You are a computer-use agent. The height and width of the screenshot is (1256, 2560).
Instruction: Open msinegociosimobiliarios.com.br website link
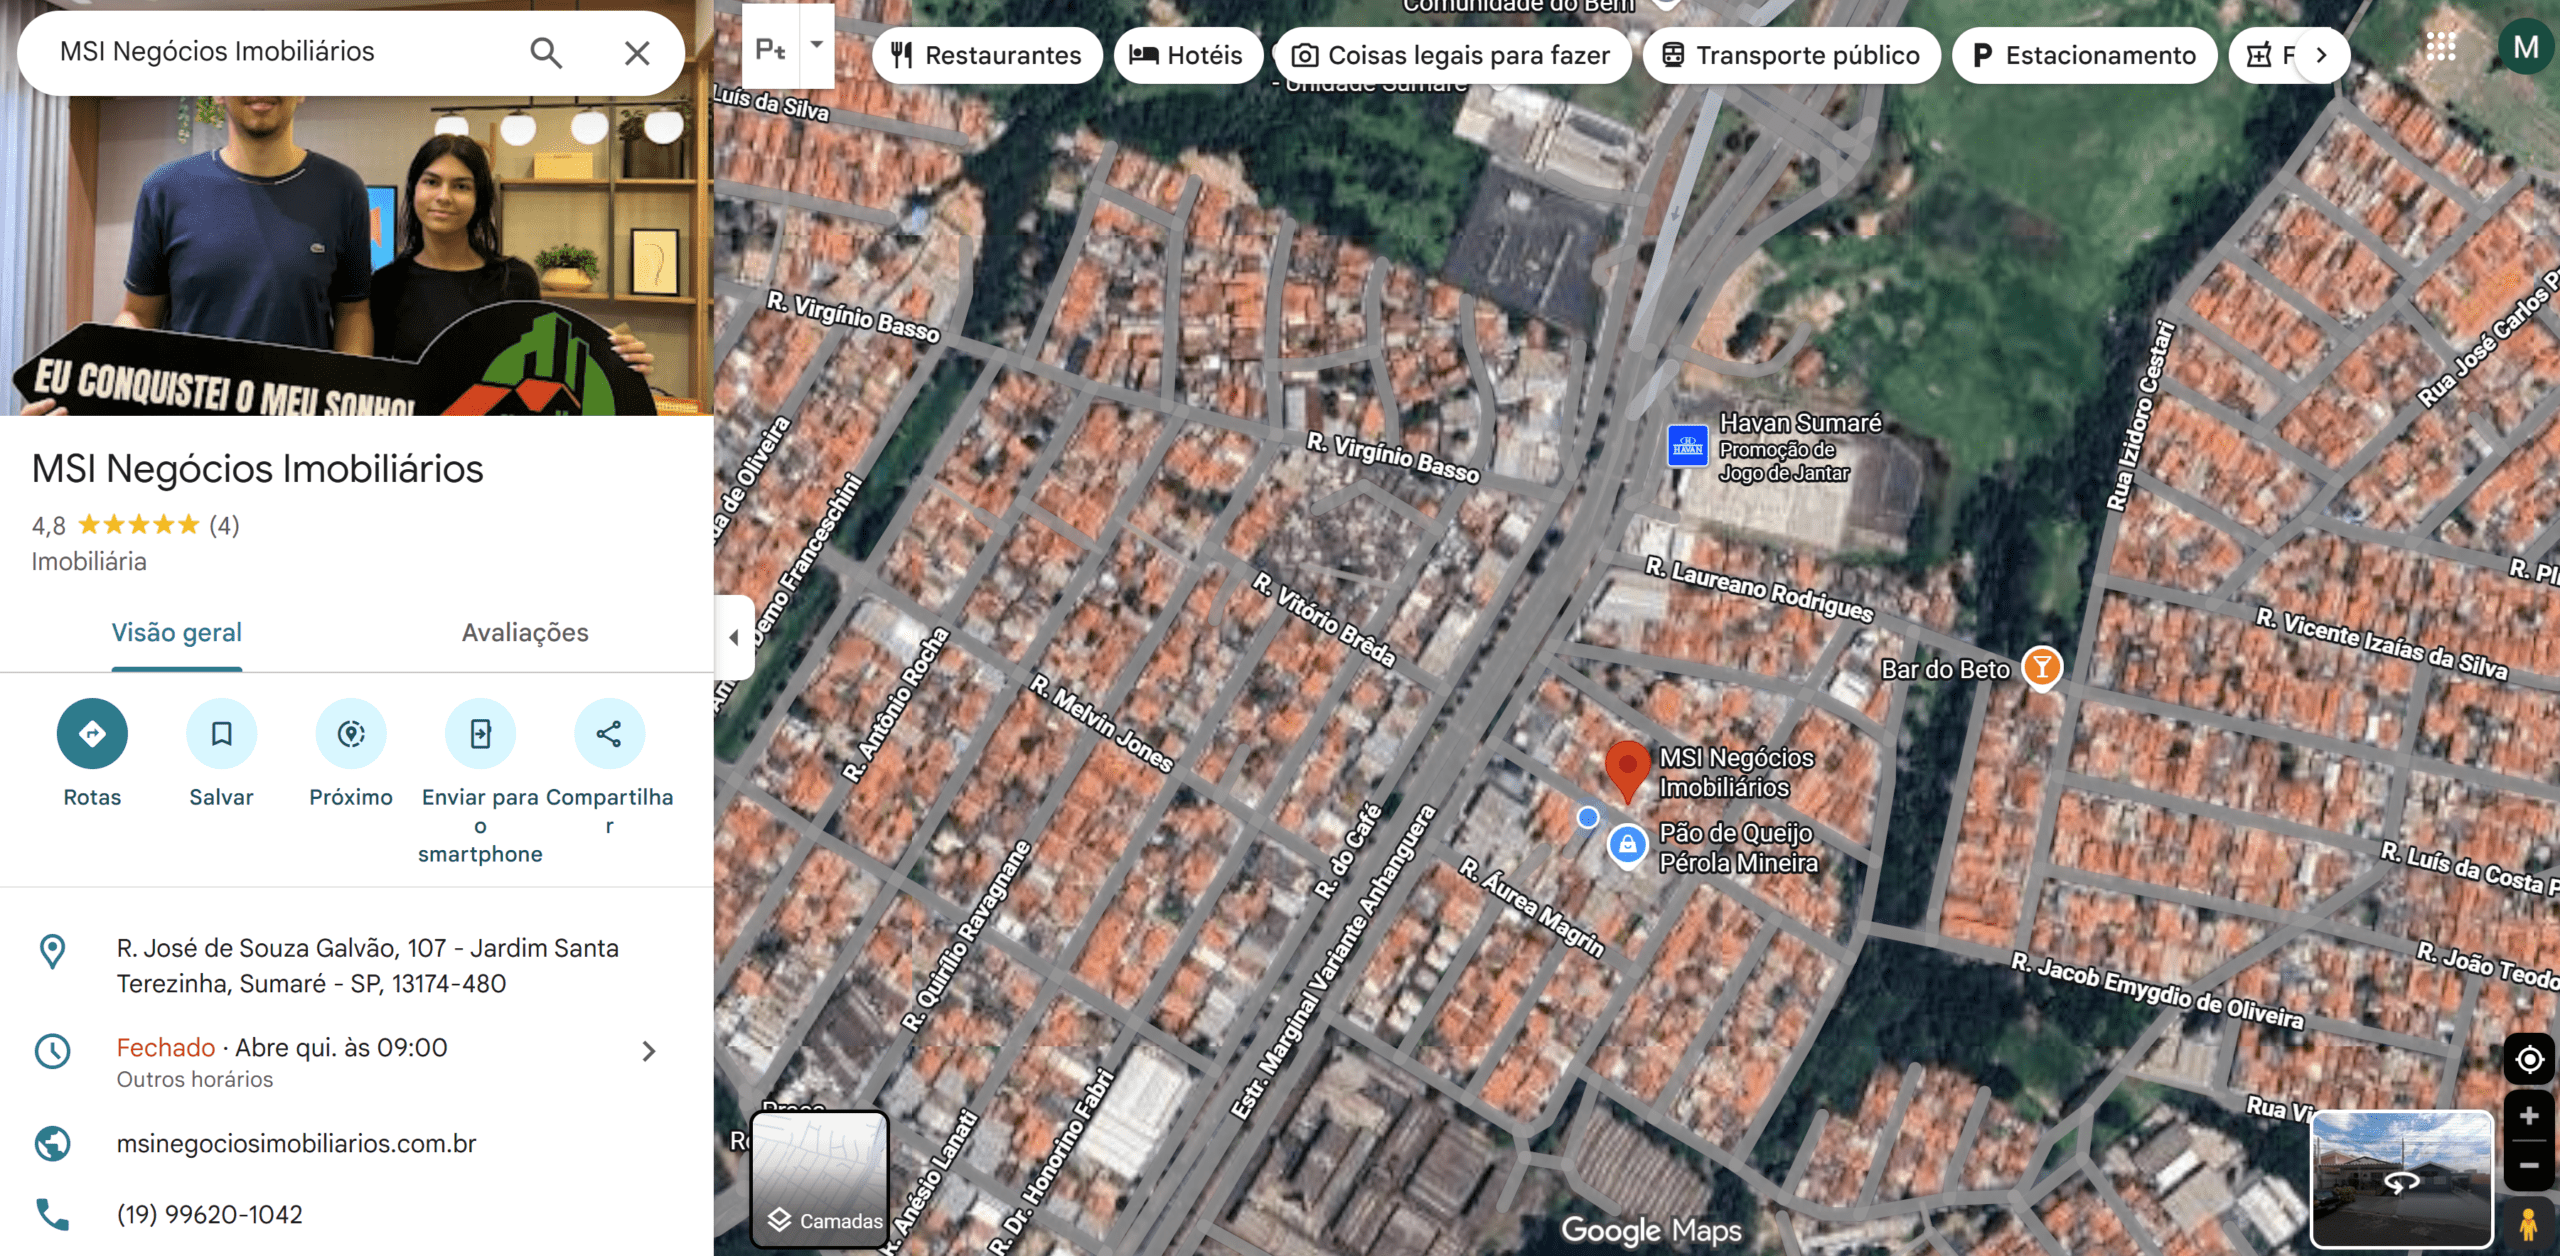coord(296,1143)
